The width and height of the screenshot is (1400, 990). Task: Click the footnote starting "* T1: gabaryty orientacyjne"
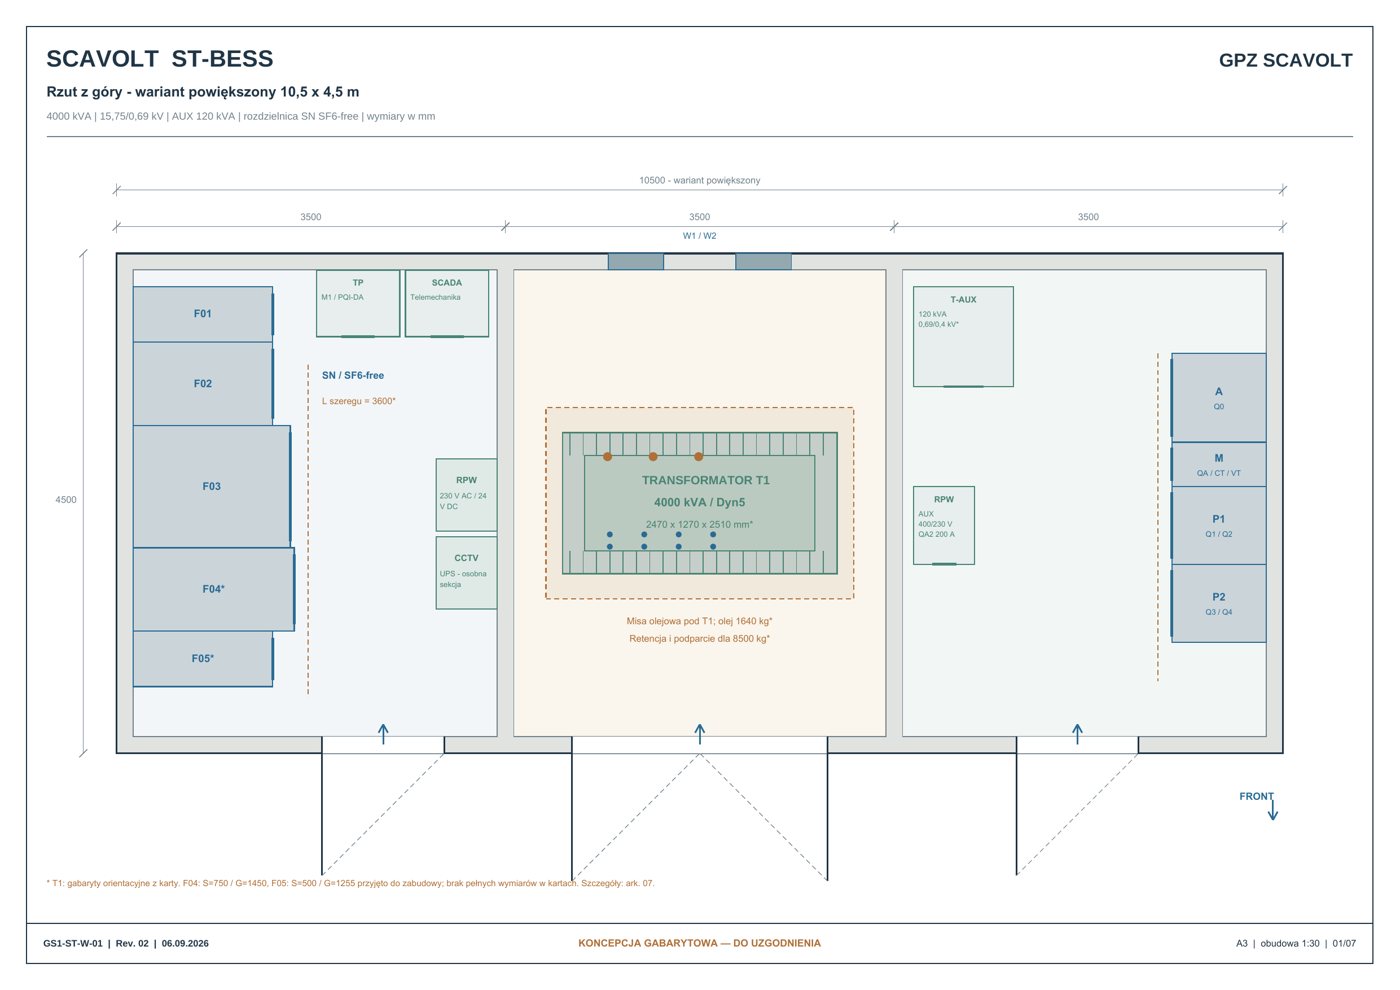pos(351,884)
